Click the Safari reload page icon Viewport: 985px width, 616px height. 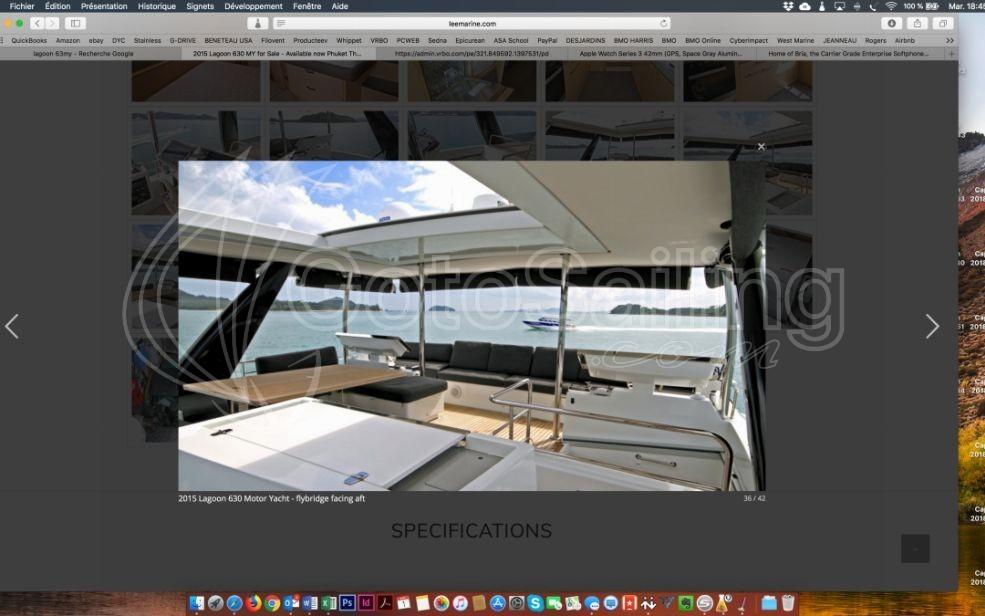pos(664,23)
